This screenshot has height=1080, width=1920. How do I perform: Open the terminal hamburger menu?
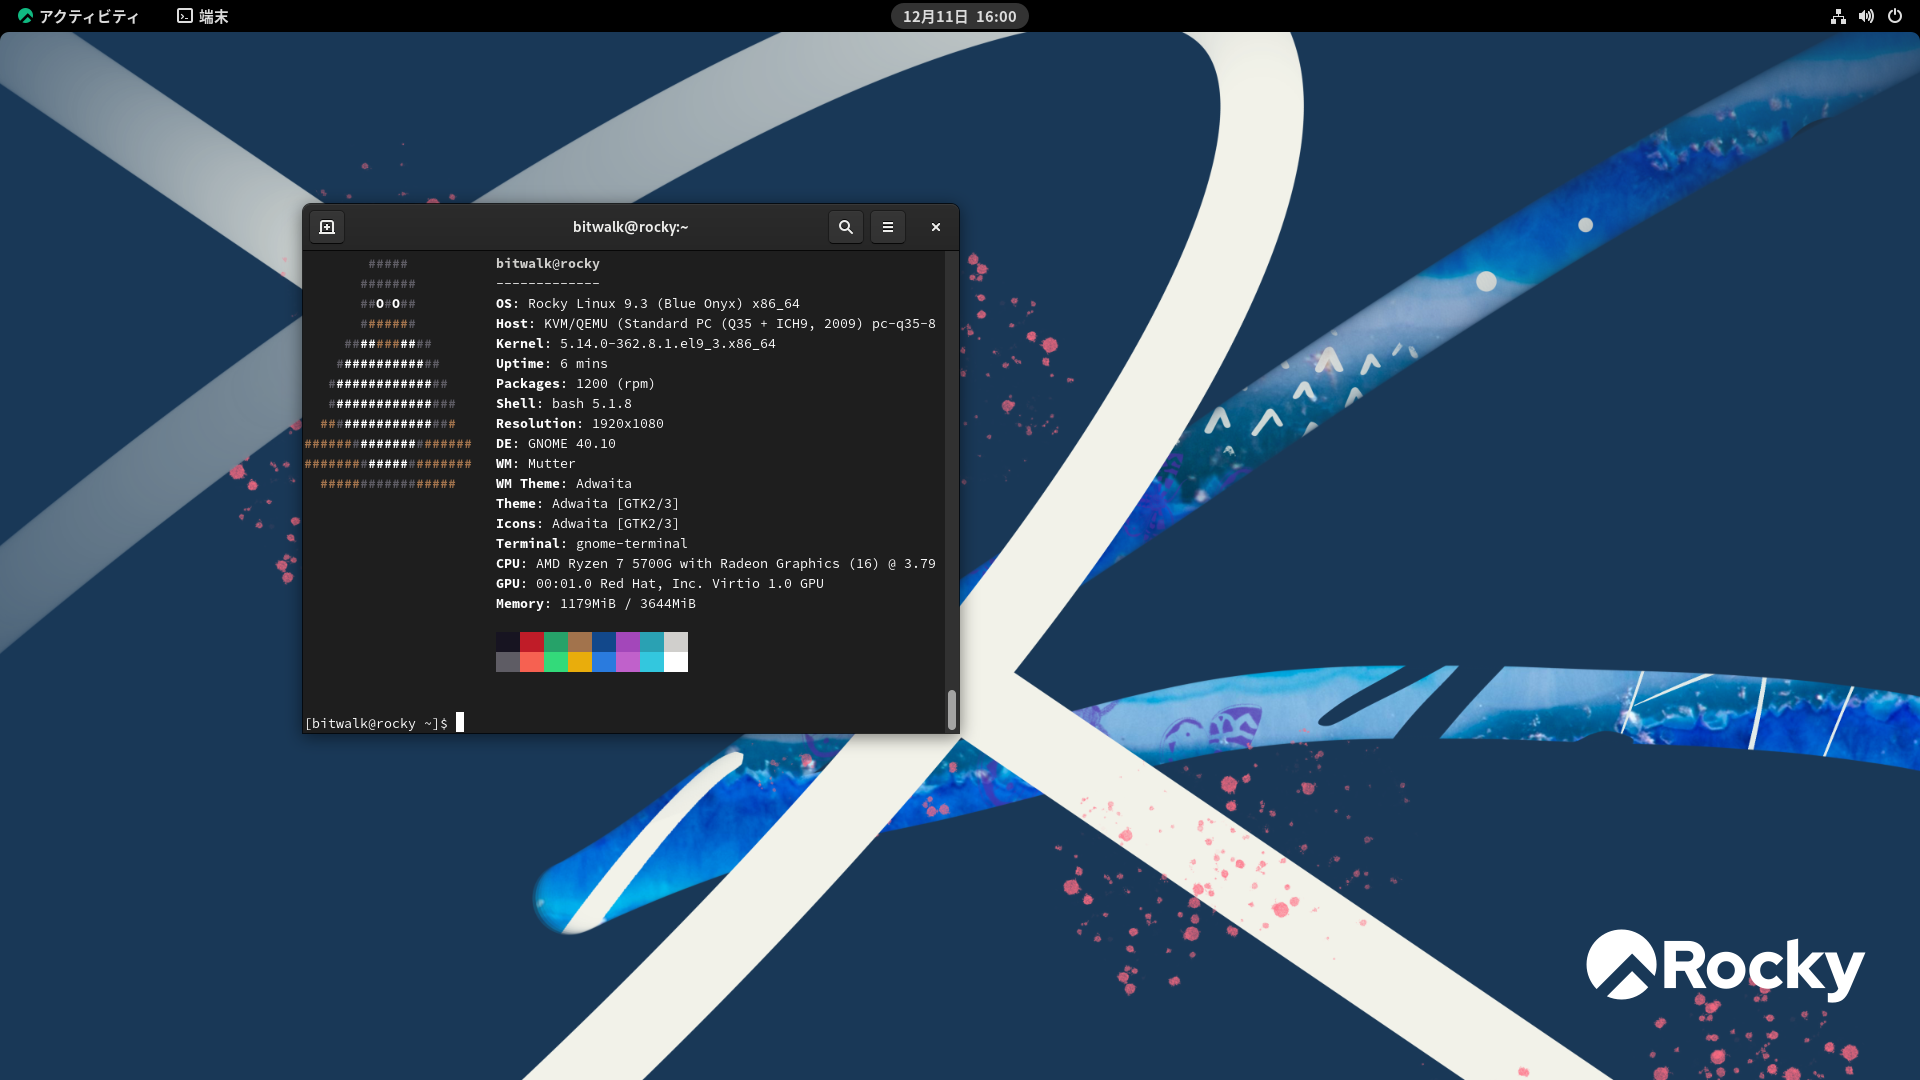click(x=887, y=227)
